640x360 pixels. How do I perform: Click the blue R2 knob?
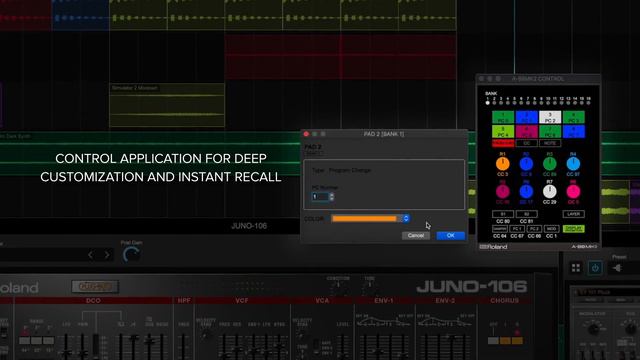point(526,164)
